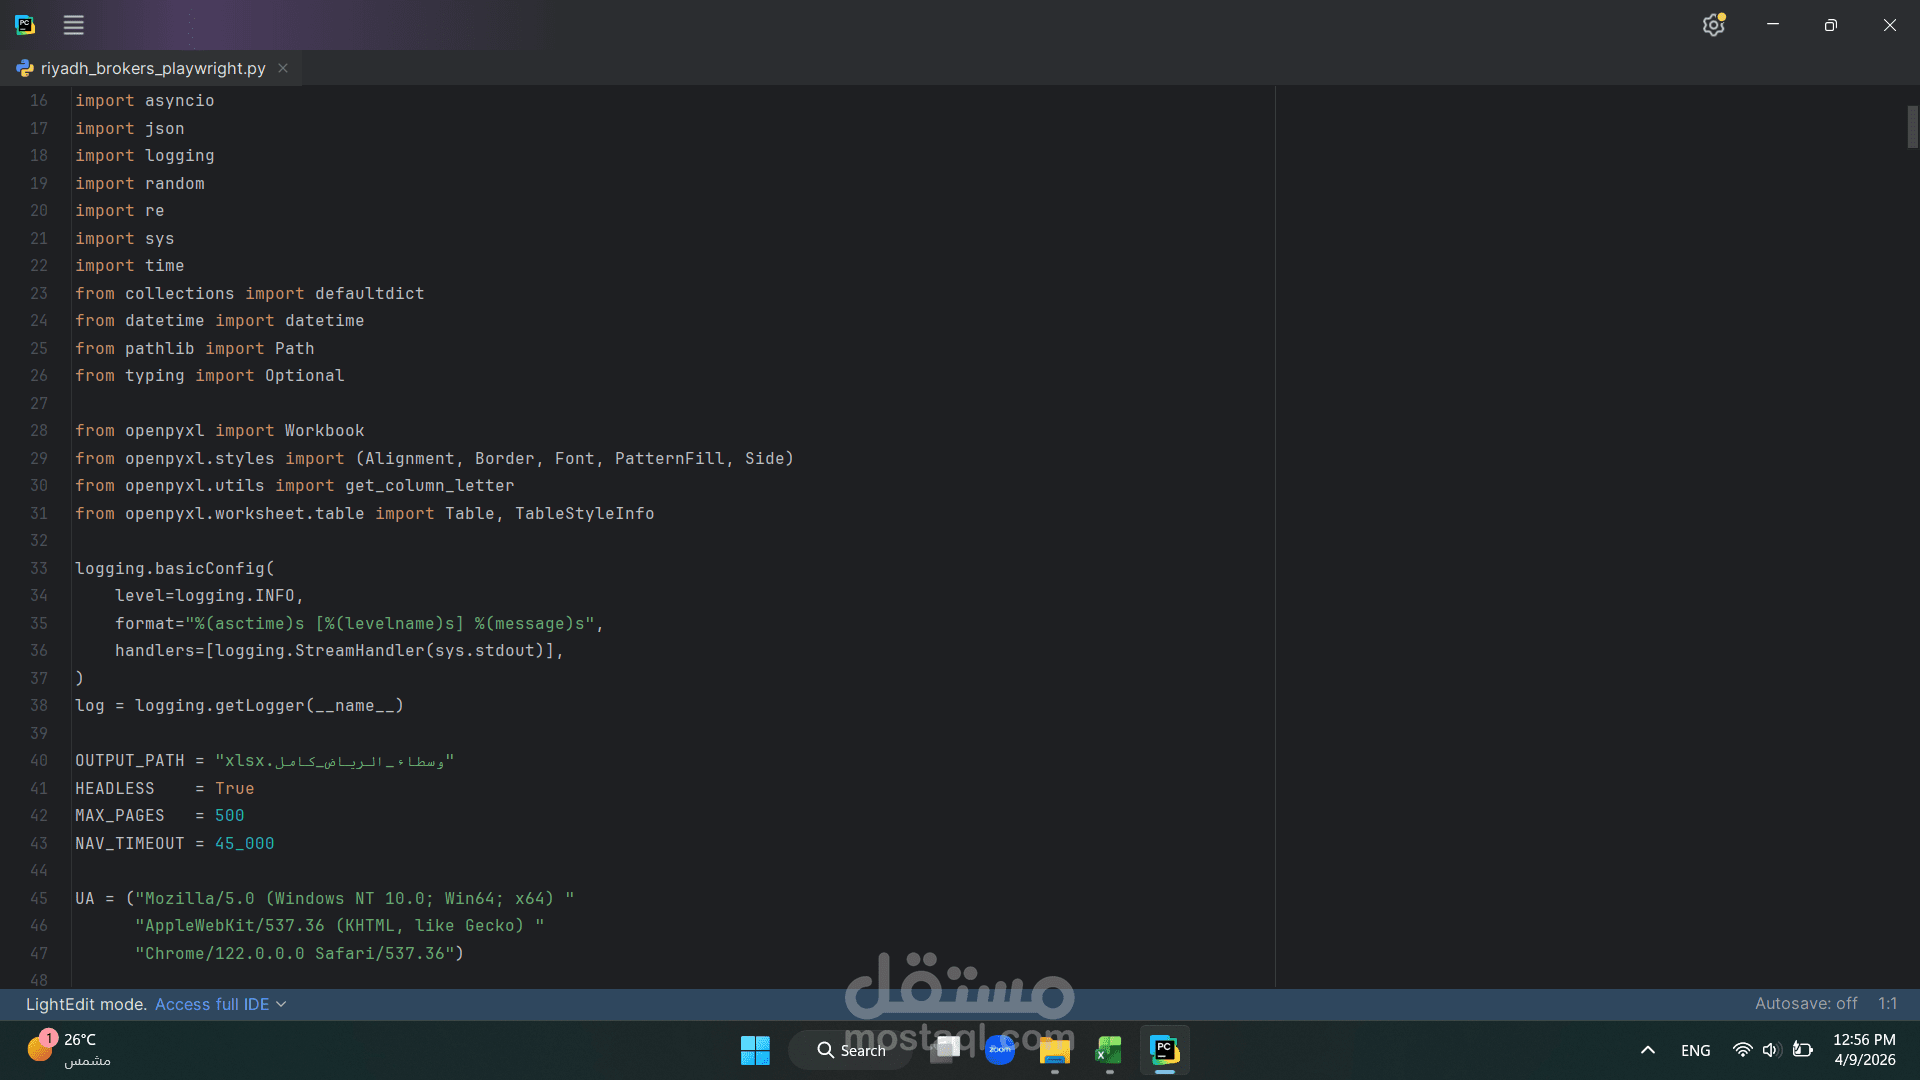Screen dimensions: 1920x1080
Task: Switch the ENG input language
Action: pyautogui.click(x=1695, y=1050)
